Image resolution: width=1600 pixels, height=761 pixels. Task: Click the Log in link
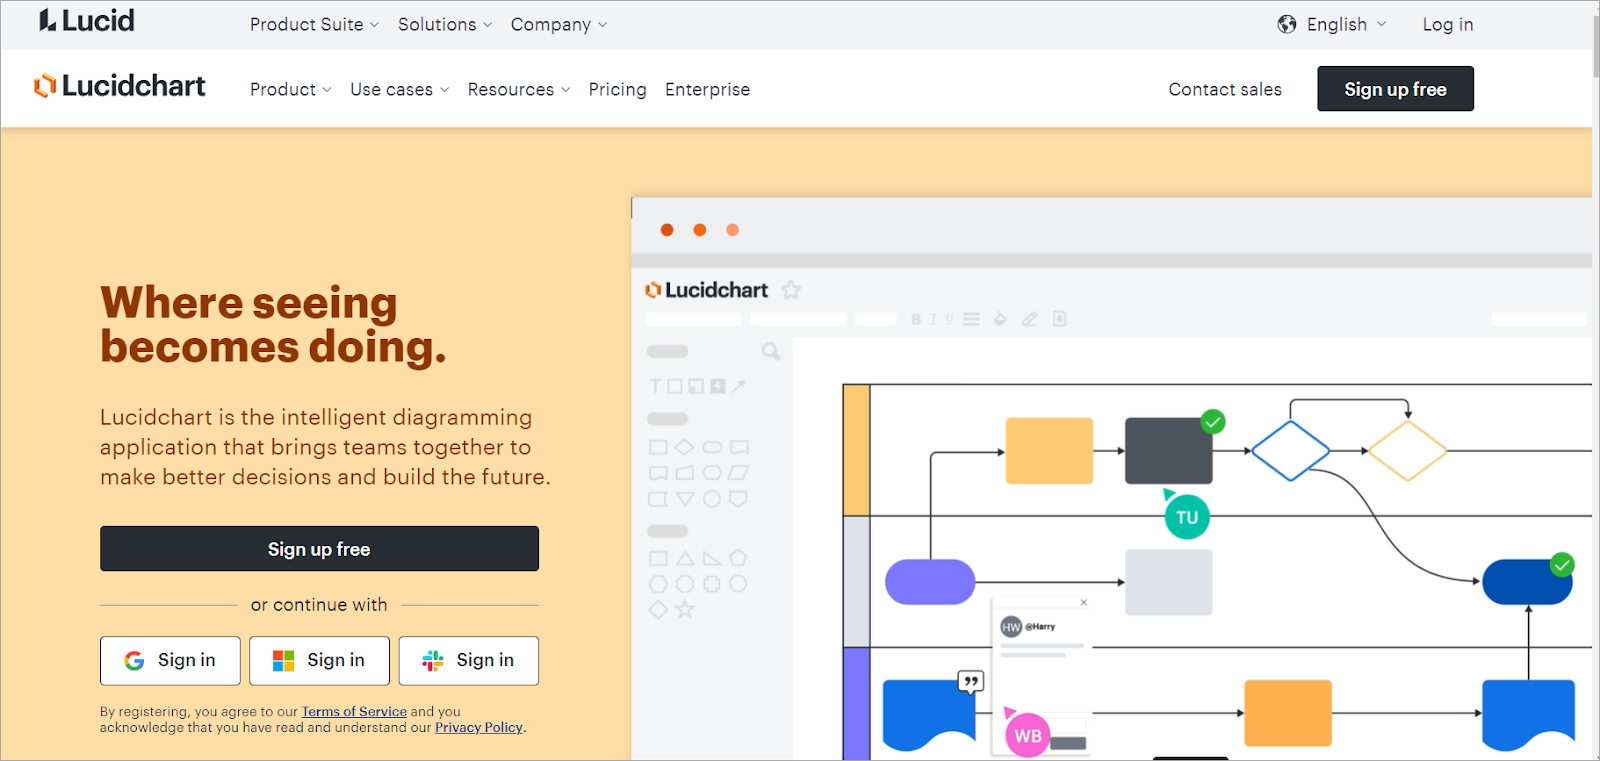click(x=1448, y=24)
